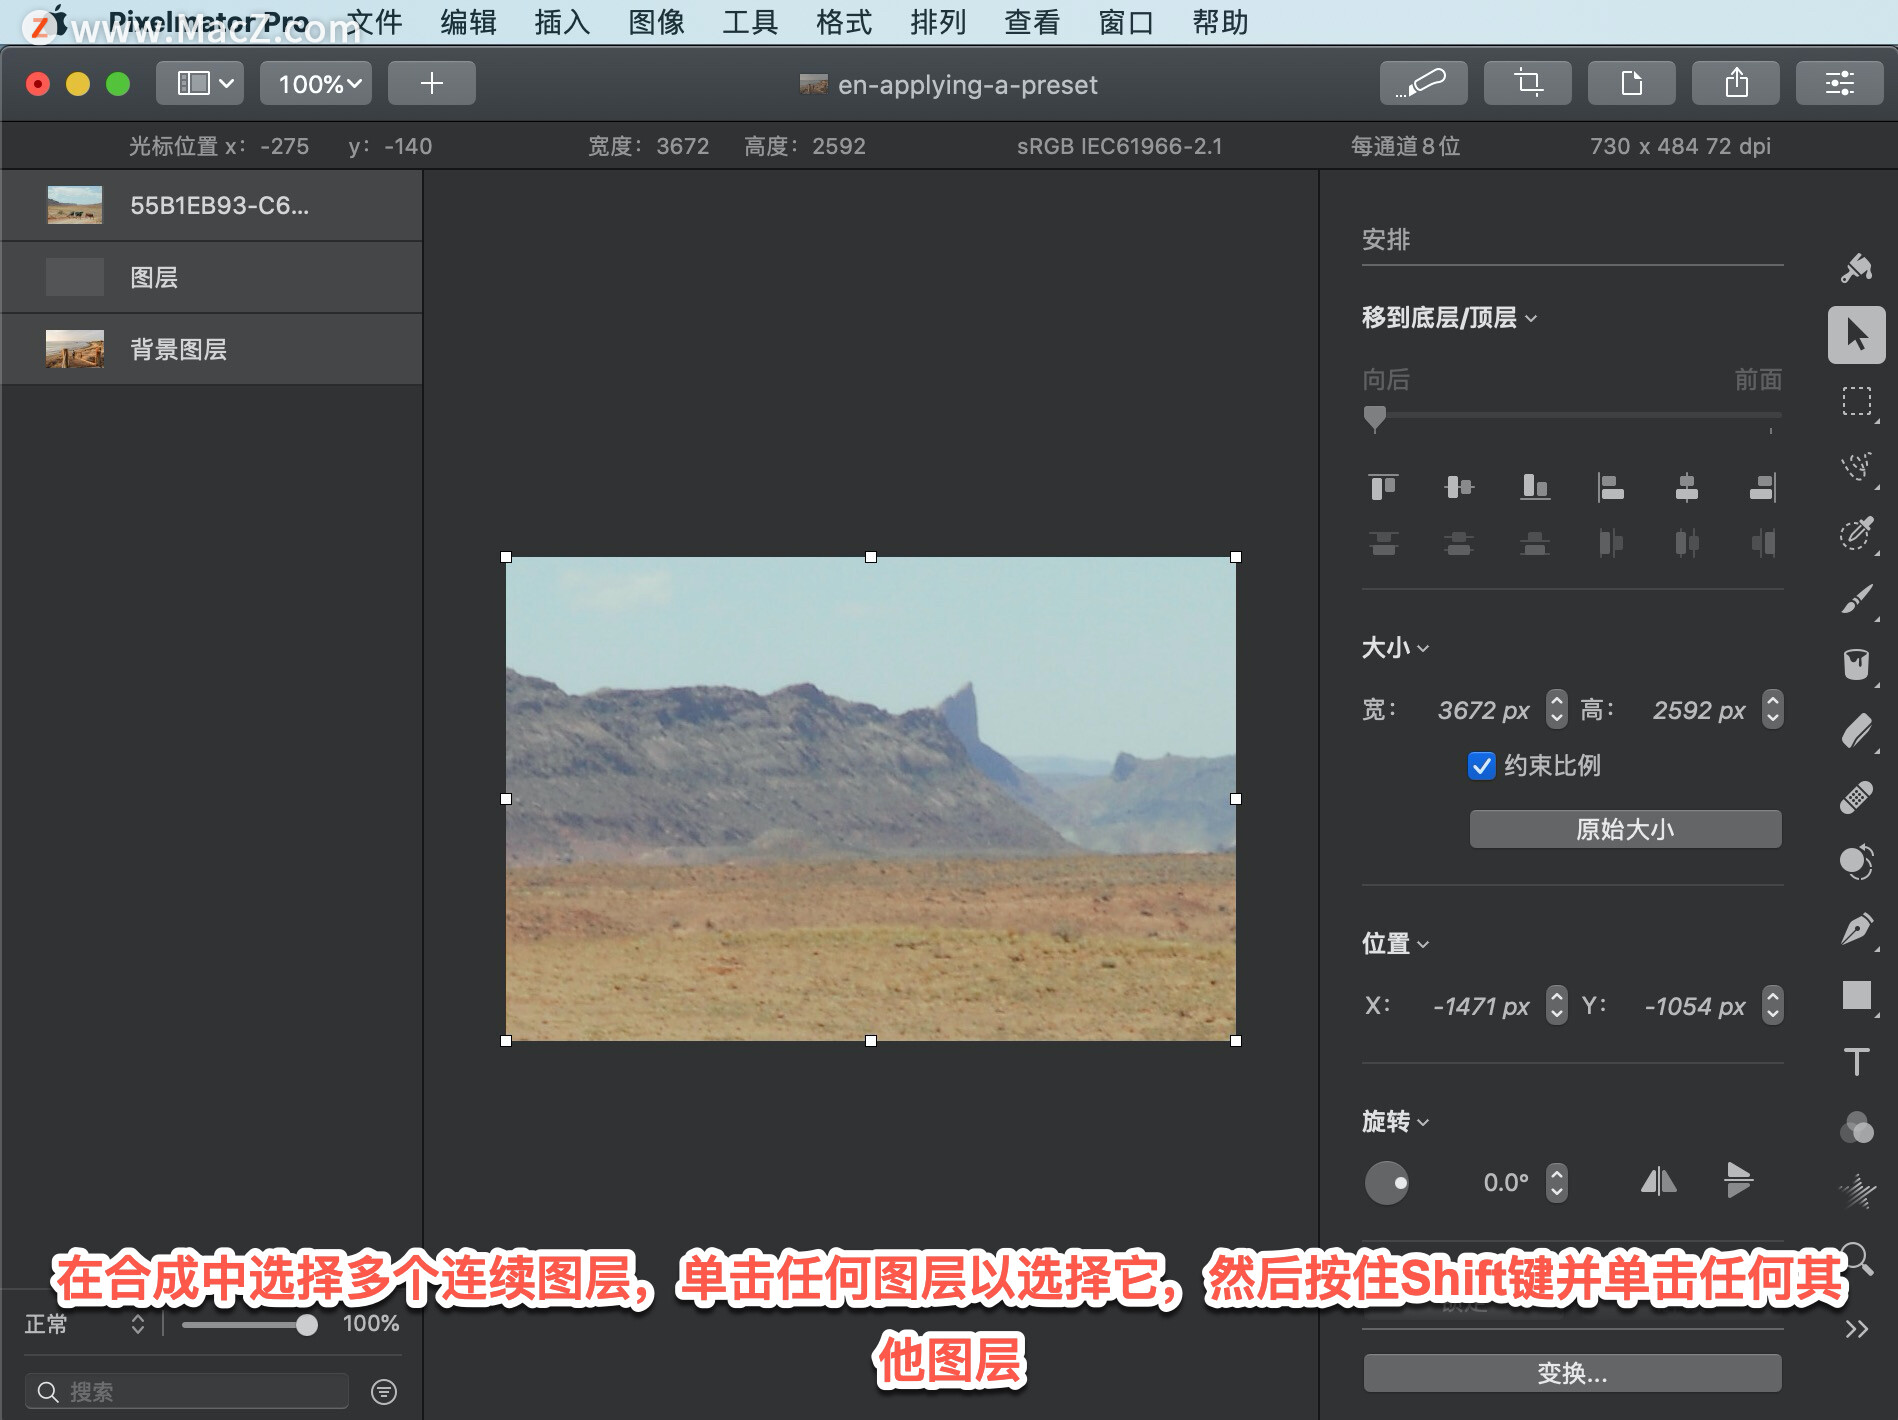Image resolution: width=1898 pixels, height=1420 pixels.
Task: Collapse the 大小 section
Action: click(x=1395, y=648)
